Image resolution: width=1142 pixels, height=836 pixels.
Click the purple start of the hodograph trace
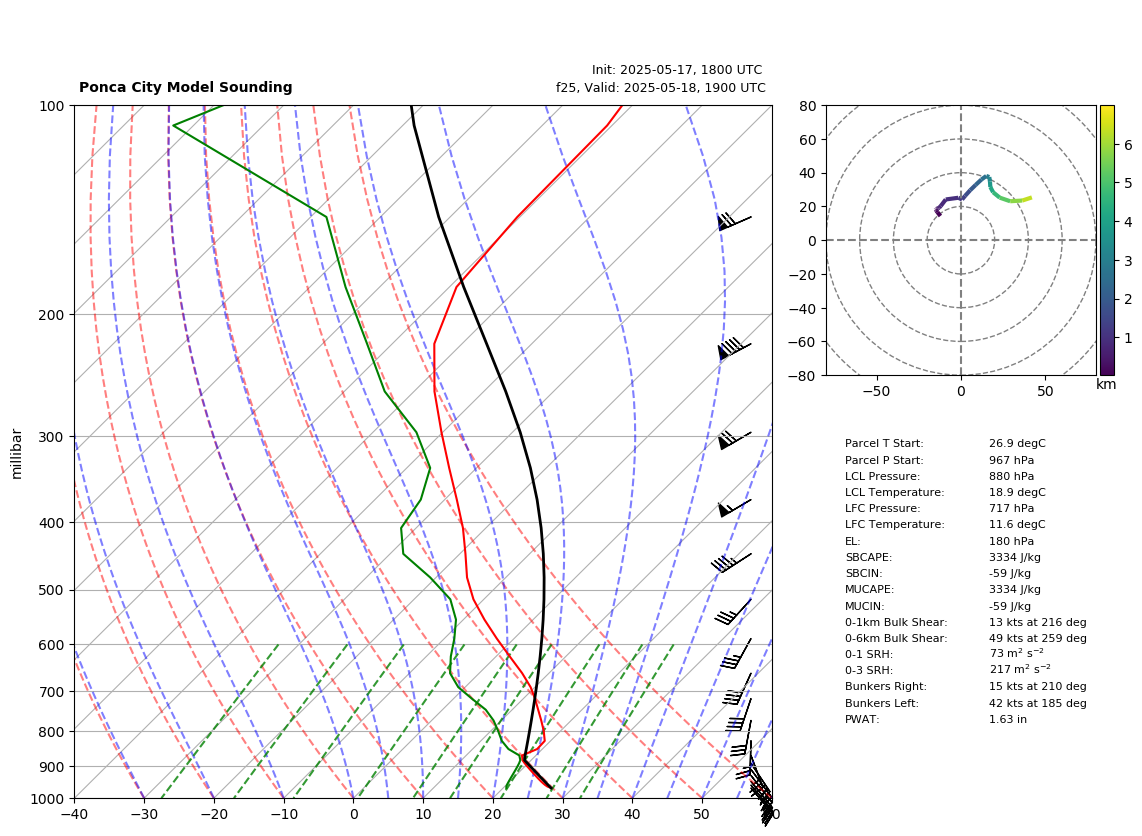[x=938, y=213]
